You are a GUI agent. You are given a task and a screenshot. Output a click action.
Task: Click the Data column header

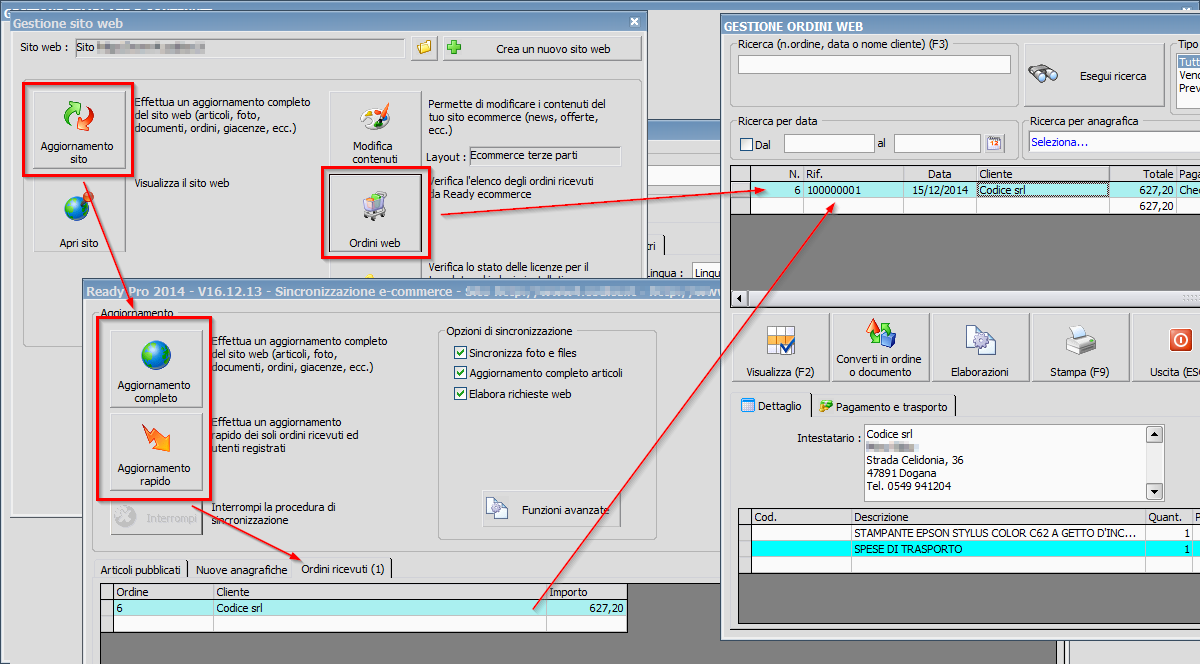(x=941, y=174)
